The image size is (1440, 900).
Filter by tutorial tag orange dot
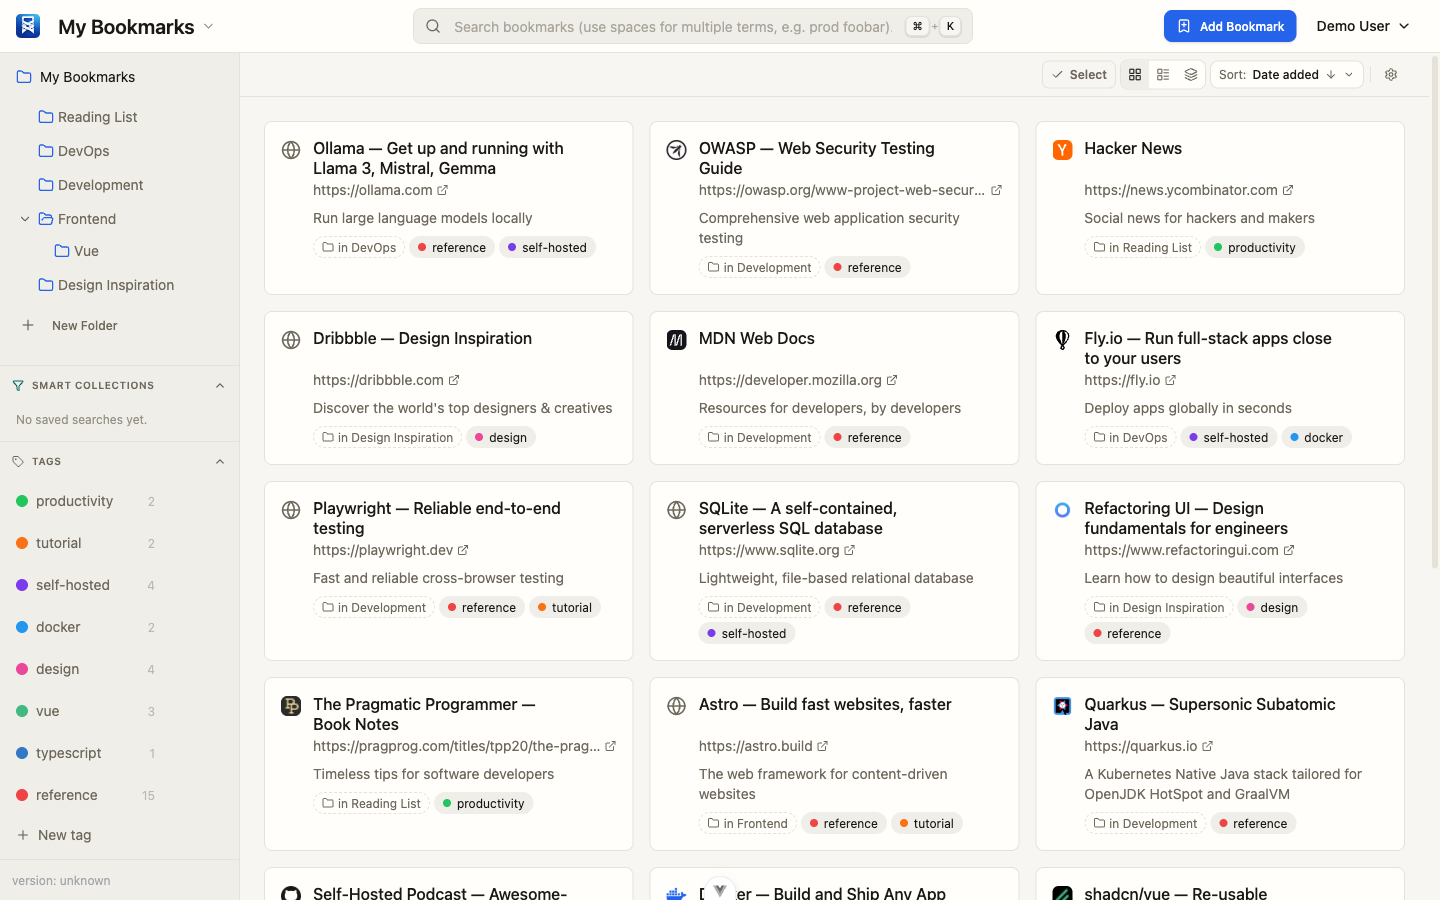pyautogui.click(x=22, y=543)
